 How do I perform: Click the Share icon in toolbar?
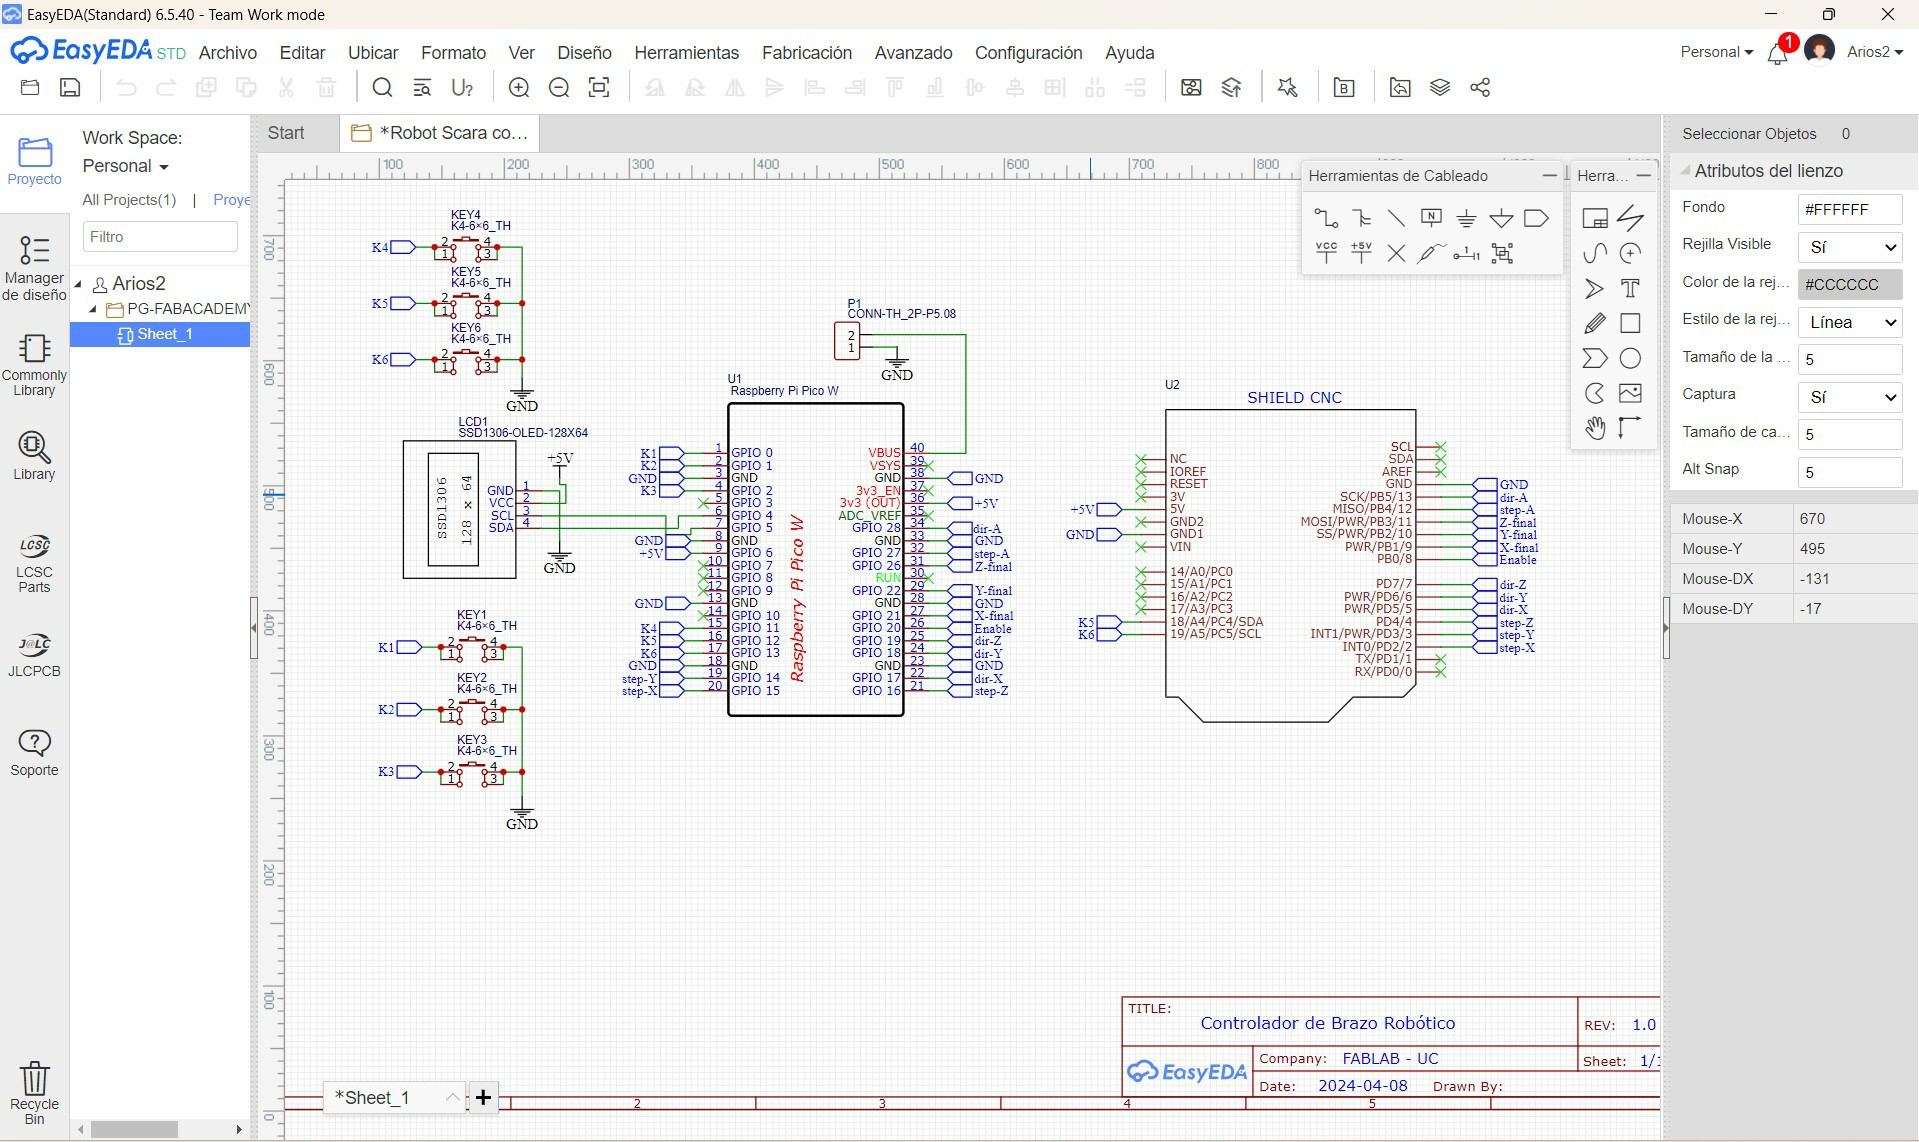pos(1480,88)
